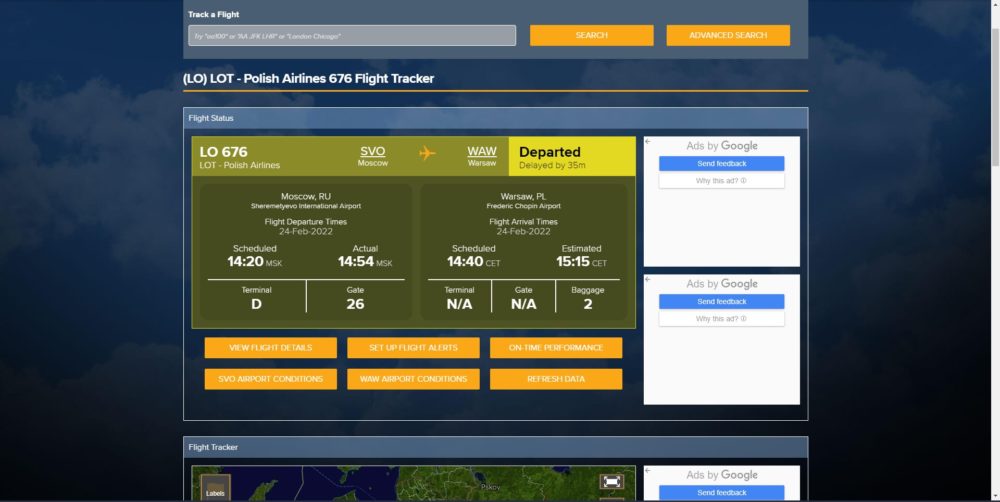
Task: Click VIEW FLIGHT DETAILS button
Action: [270, 348]
